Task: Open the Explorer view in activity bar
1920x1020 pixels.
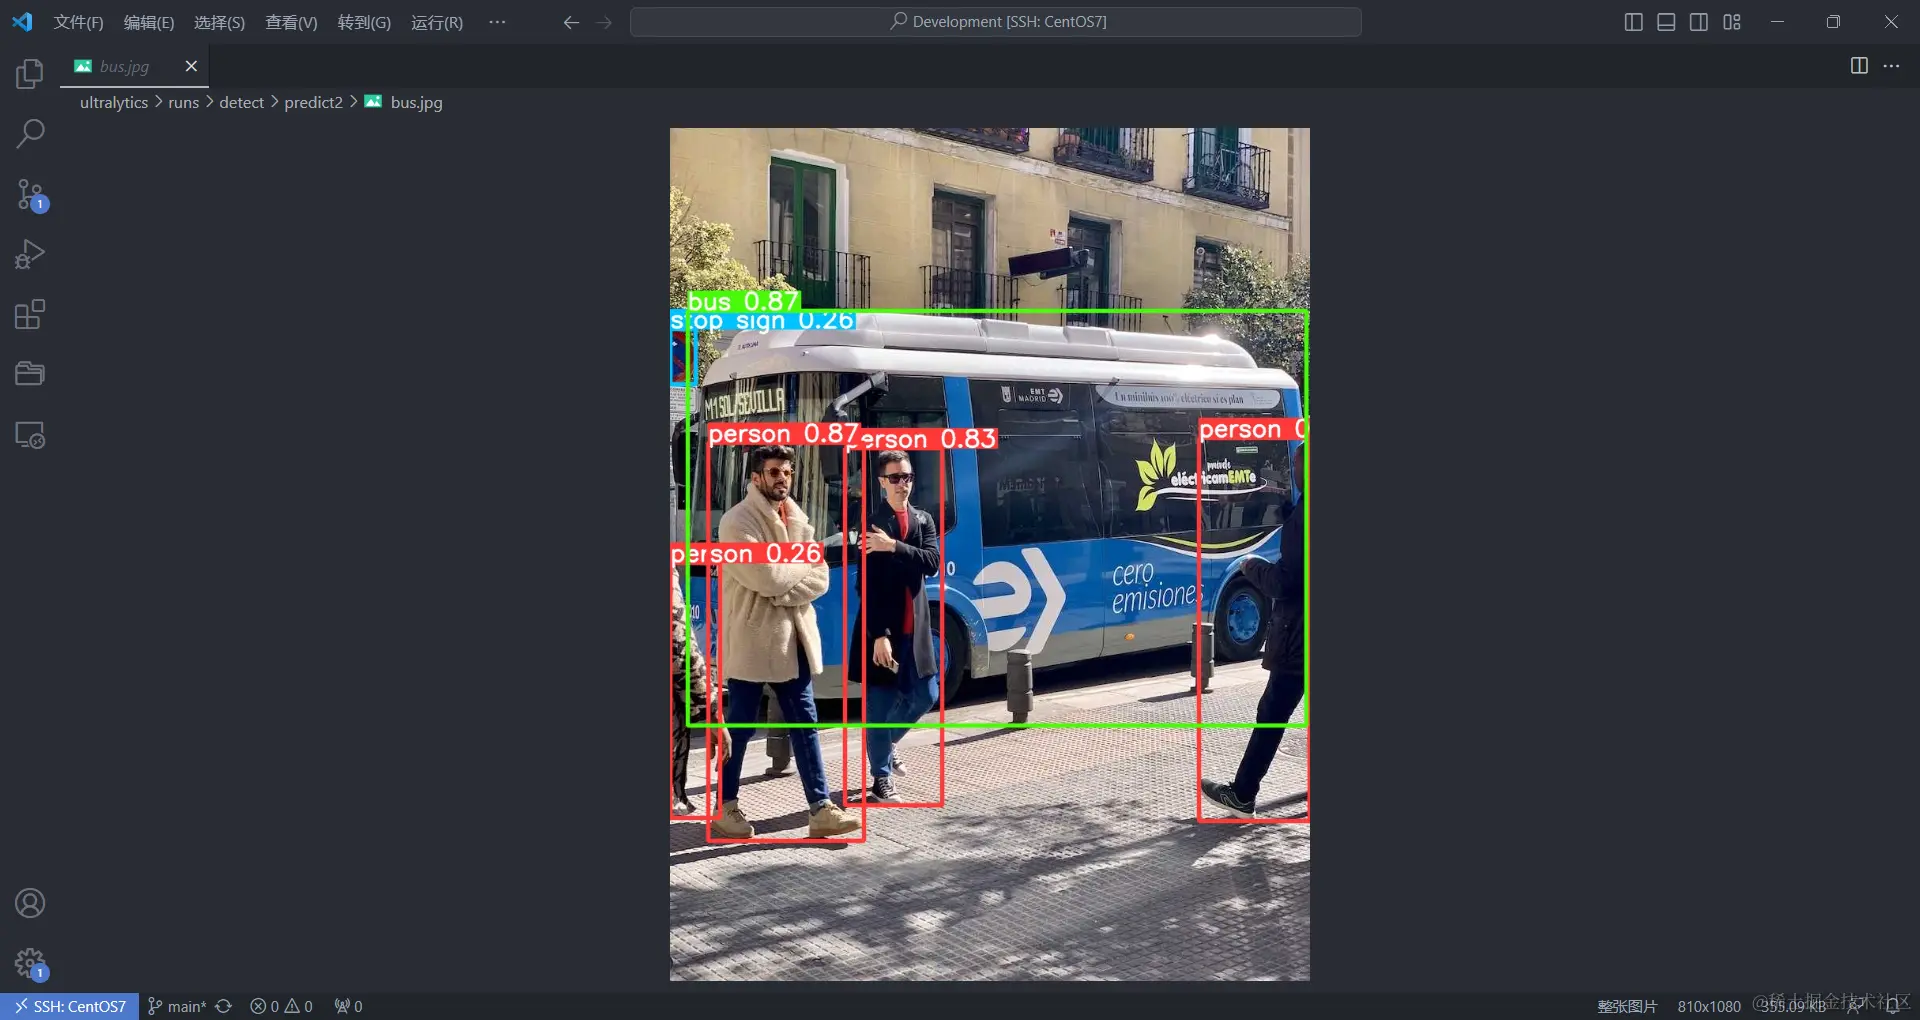Action: (30, 73)
